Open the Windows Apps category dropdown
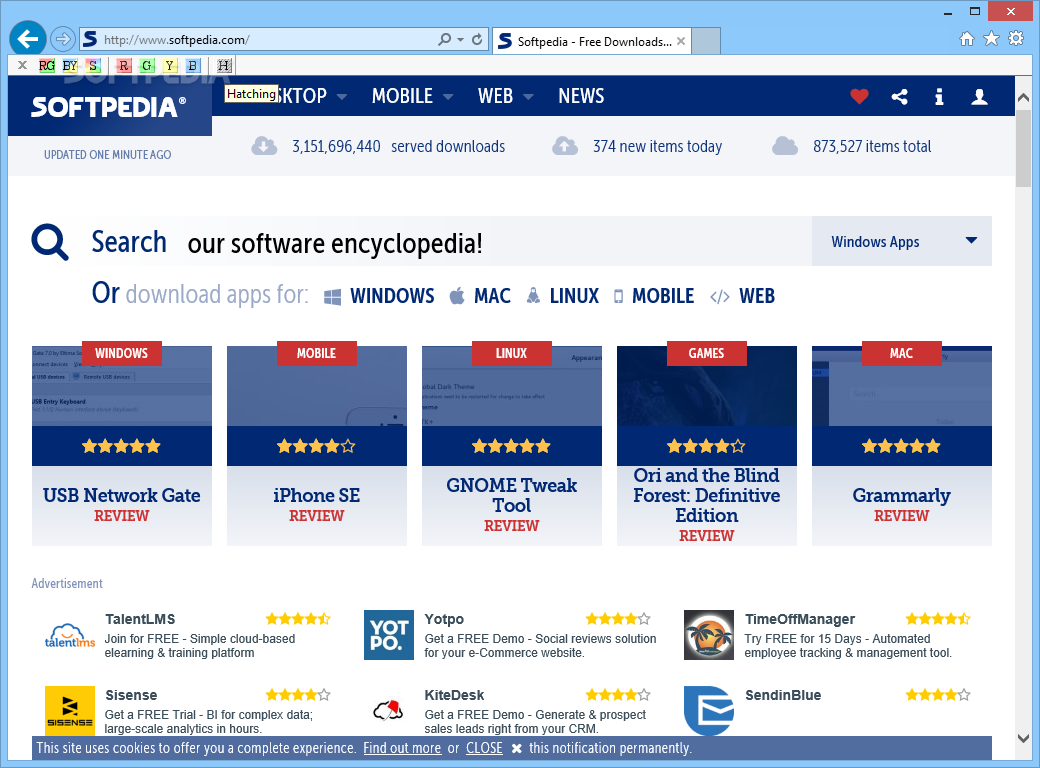 (x=902, y=241)
